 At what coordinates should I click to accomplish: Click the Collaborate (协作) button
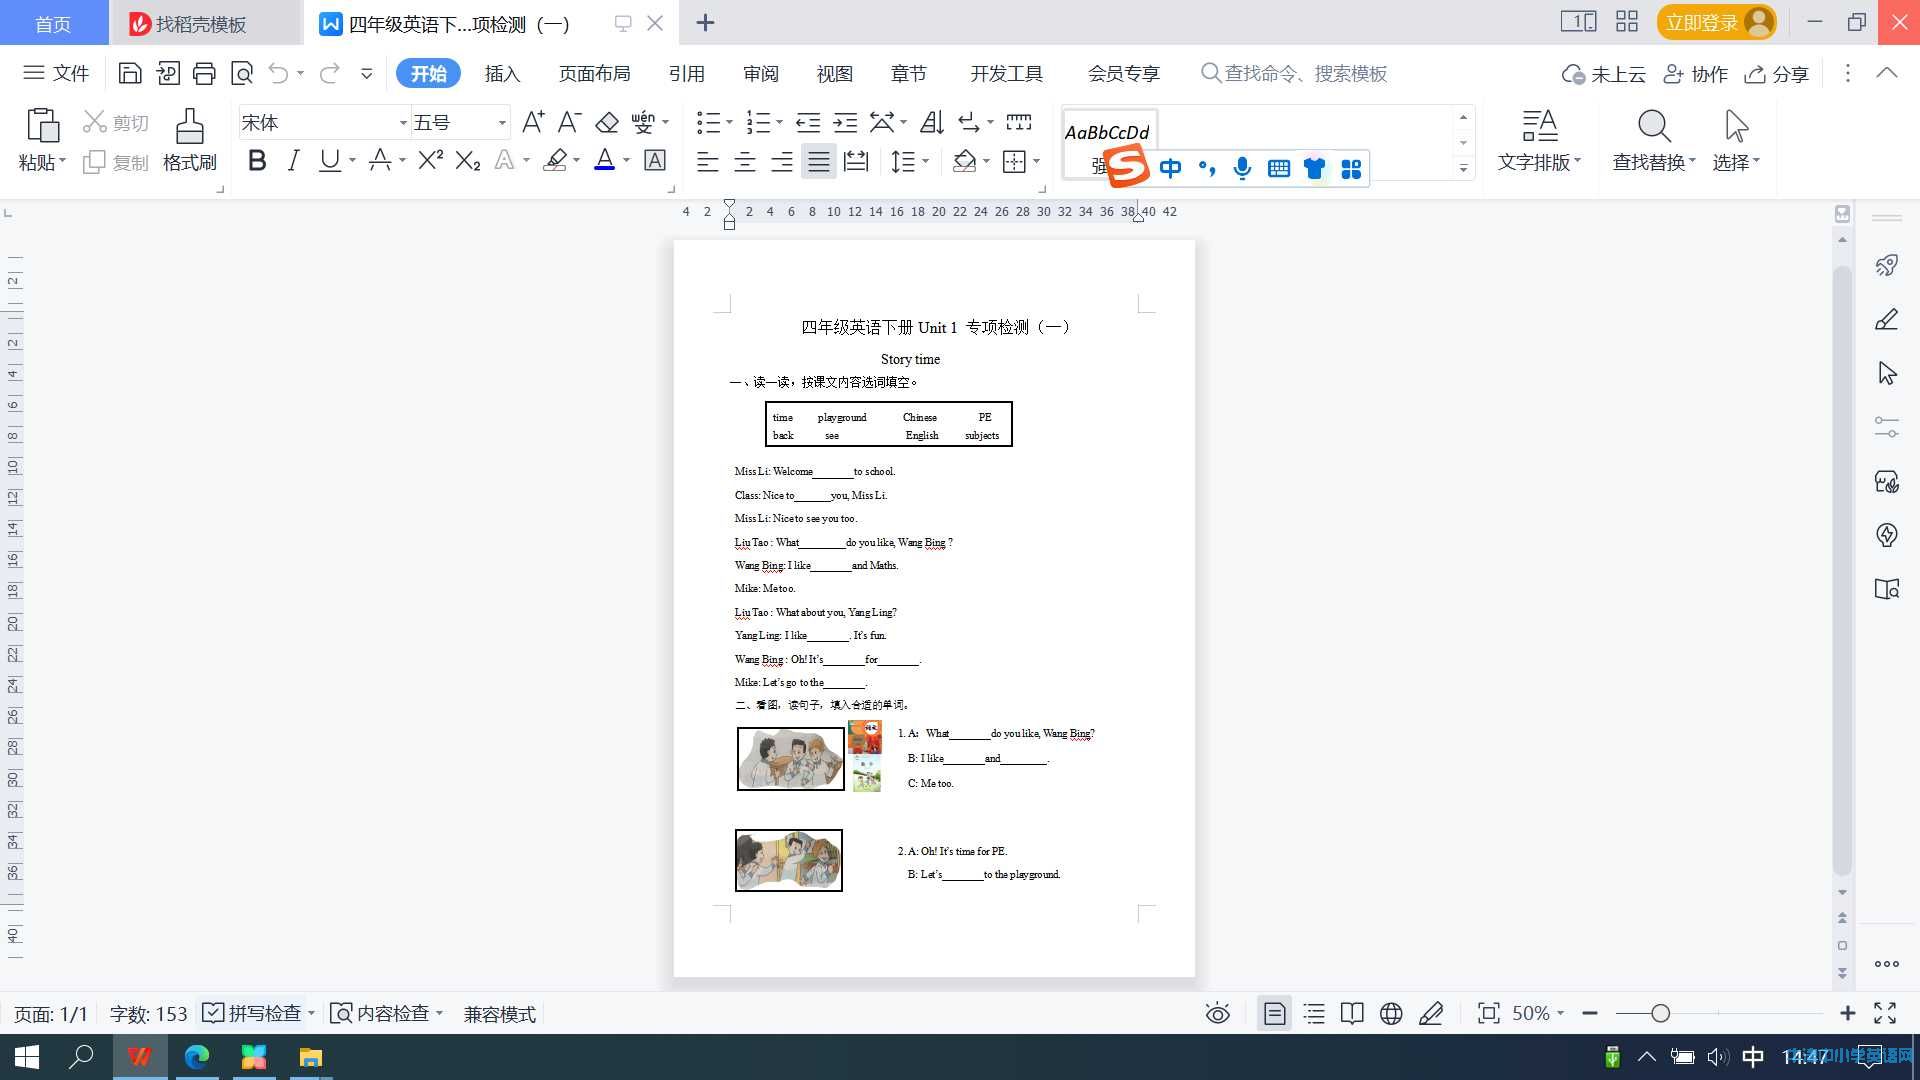coord(1696,74)
